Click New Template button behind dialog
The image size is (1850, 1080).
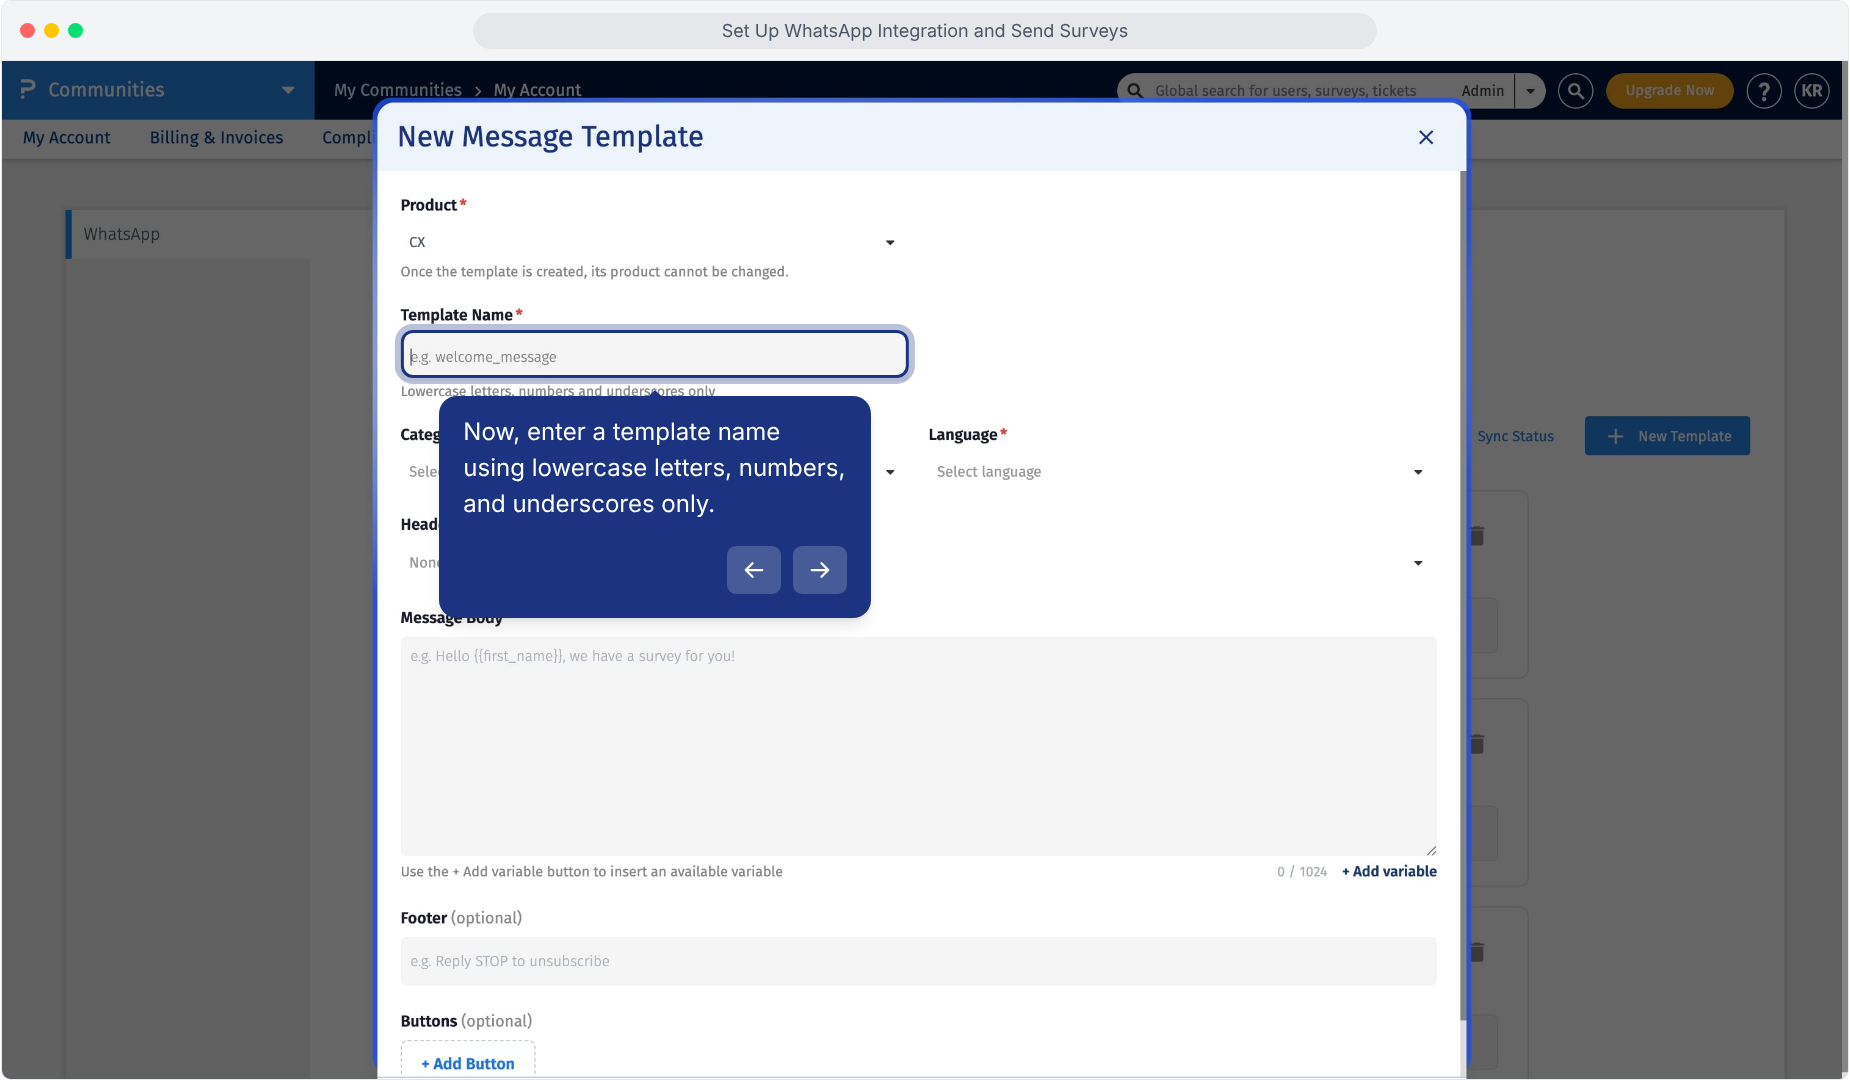(x=1667, y=436)
